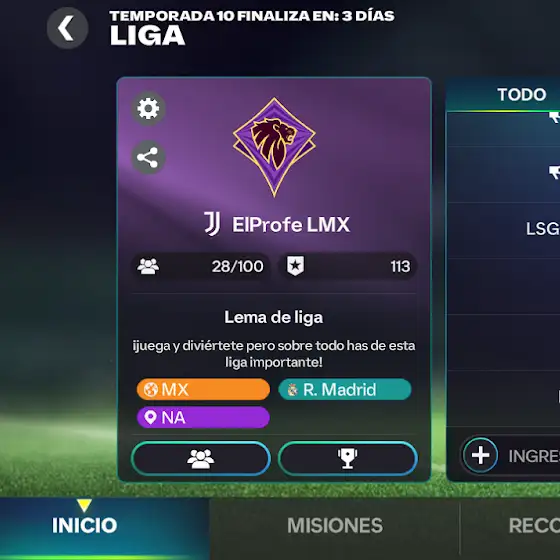
Task: Tap the lion league crest emblem
Action: [x=274, y=147]
